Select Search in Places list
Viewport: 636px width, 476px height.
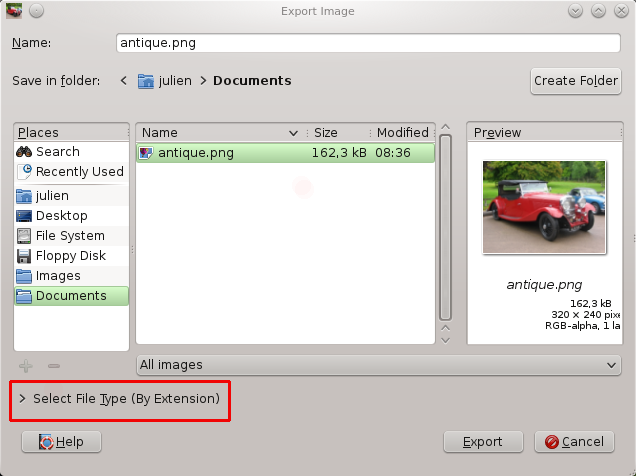click(71, 152)
